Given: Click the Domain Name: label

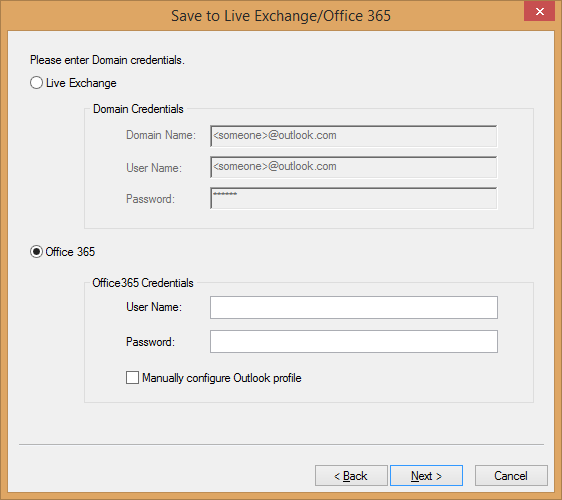Looking at the screenshot, I should 161,135.
